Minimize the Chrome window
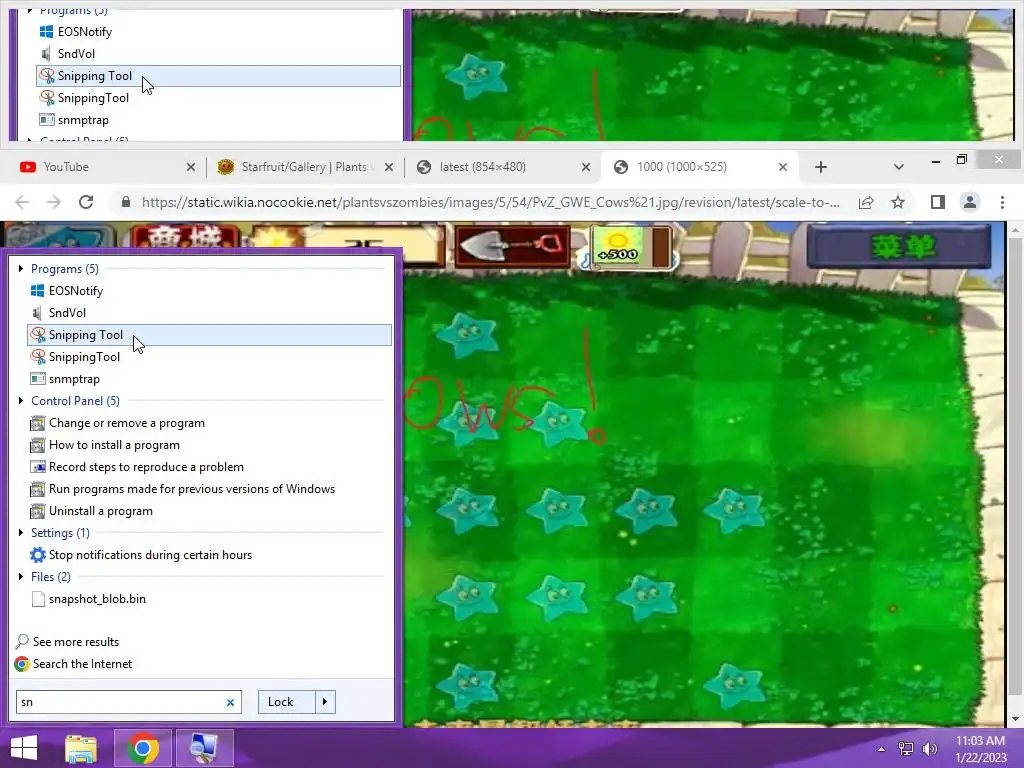The width and height of the screenshot is (1024, 768). 935,161
